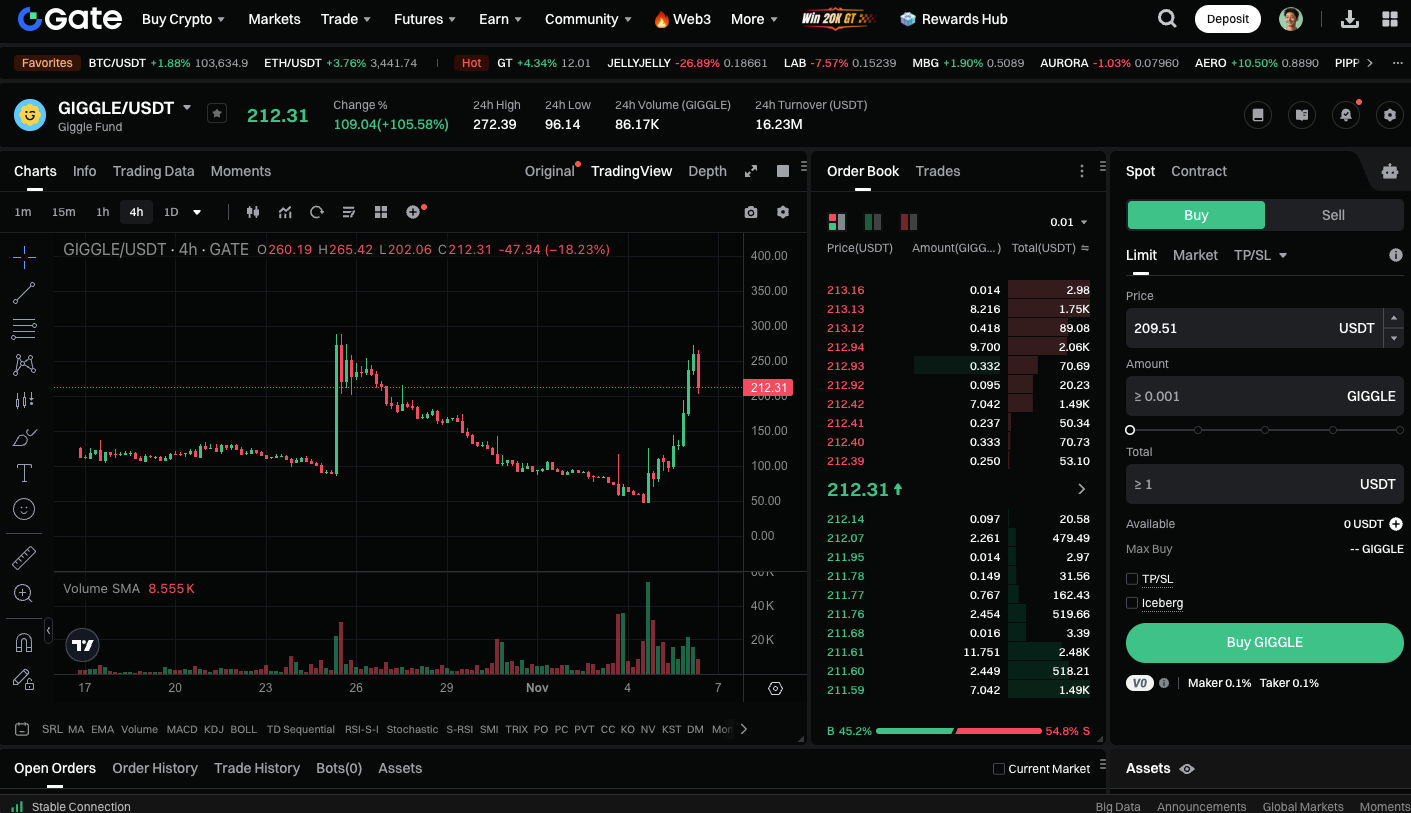Go to the Markets page

(274, 19)
